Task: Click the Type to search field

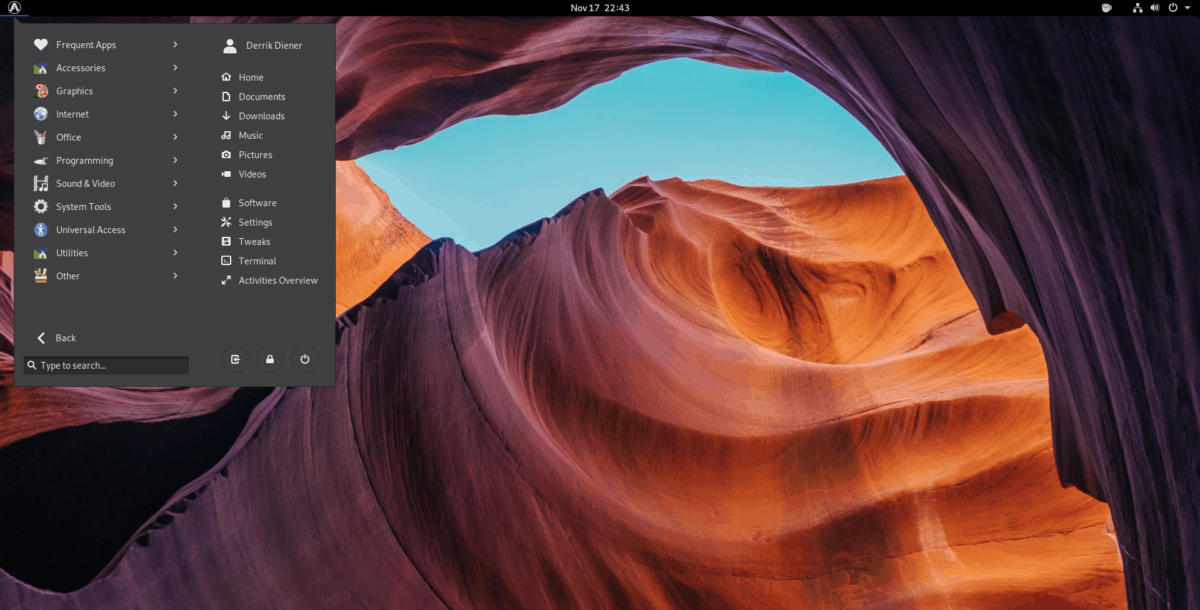Action: pyautogui.click(x=105, y=365)
